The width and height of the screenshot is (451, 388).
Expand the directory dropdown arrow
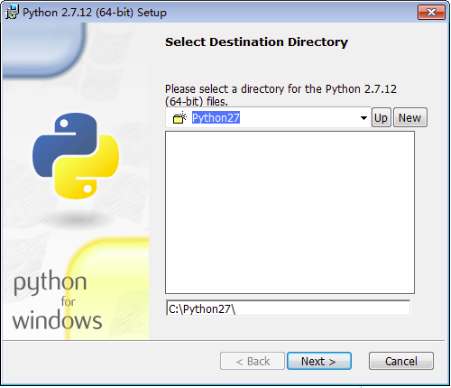364,118
